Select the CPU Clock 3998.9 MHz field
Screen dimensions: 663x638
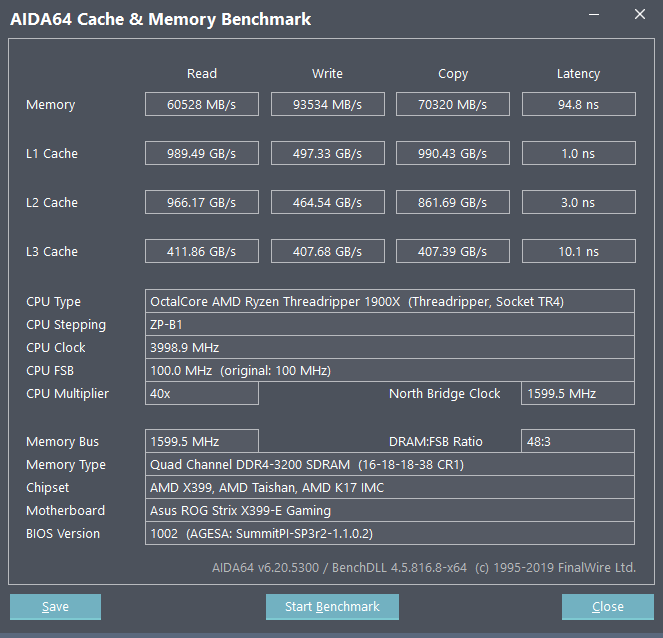(389, 348)
